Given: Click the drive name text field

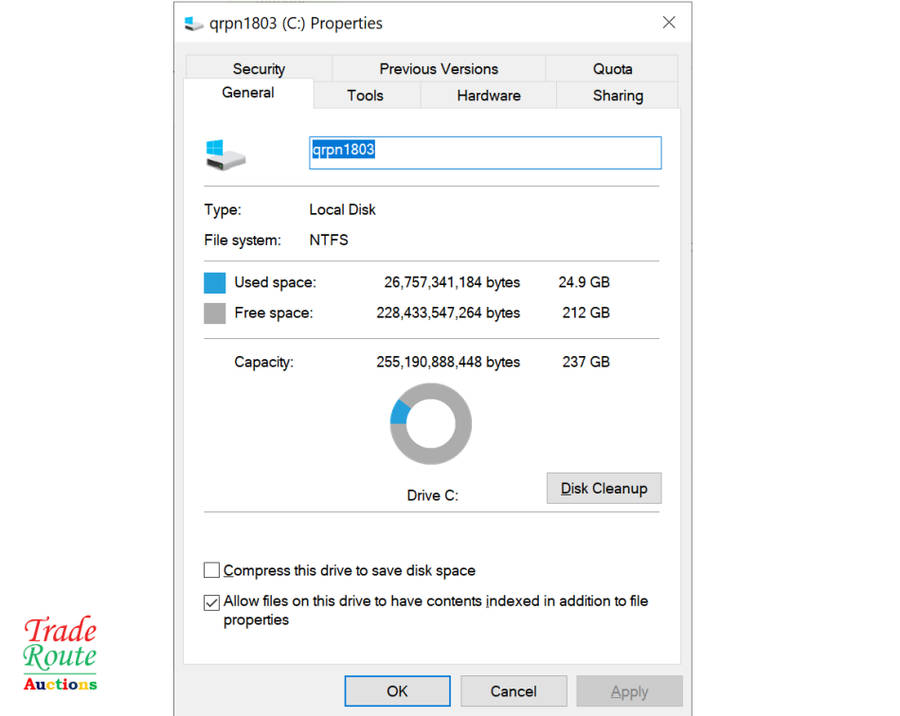Looking at the screenshot, I should pyautogui.click(x=485, y=152).
